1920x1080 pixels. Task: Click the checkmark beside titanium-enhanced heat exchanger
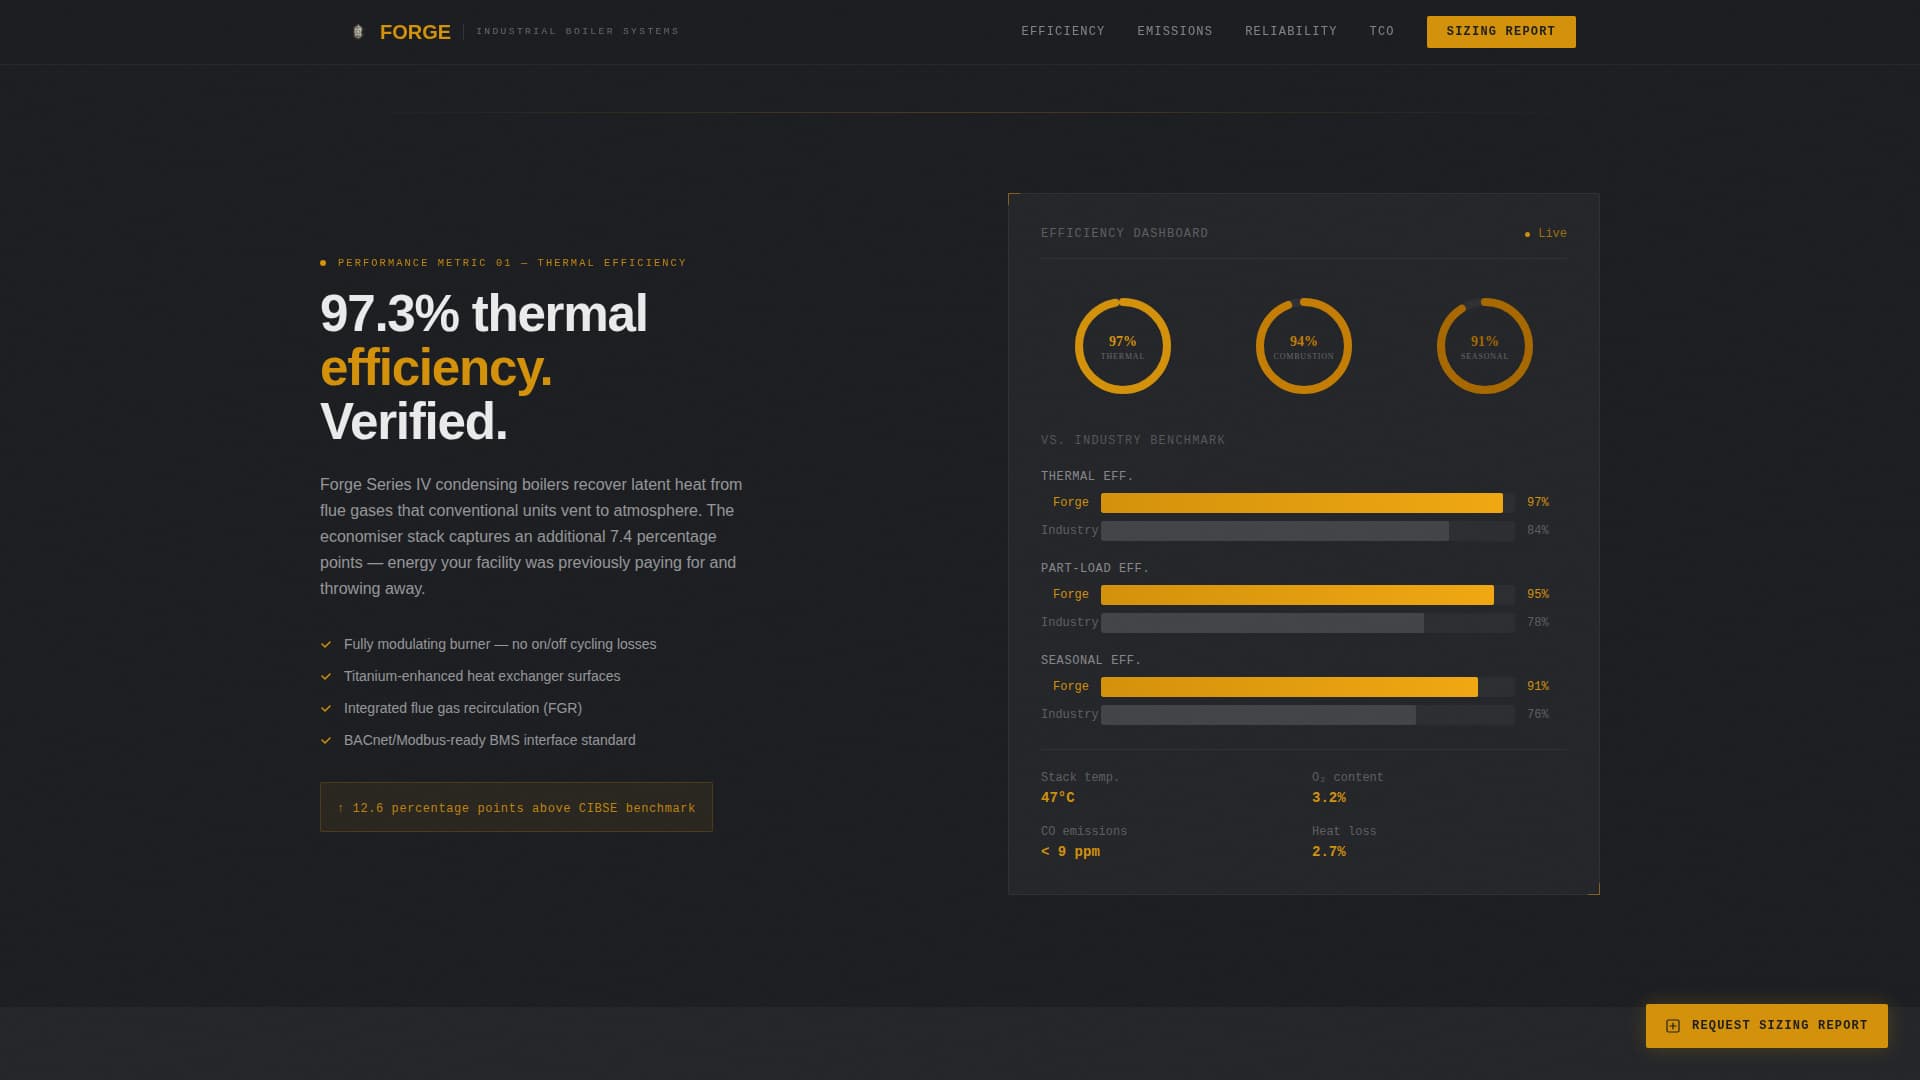pyautogui.click(x=326, y=677)
